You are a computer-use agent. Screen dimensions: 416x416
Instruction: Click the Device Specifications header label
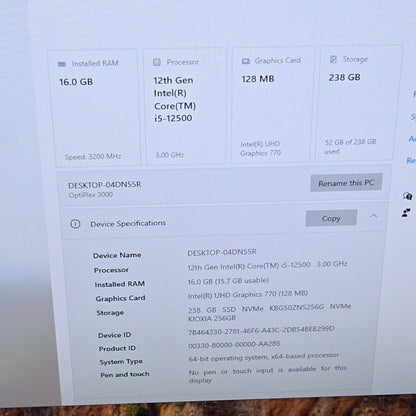[128, 223]
